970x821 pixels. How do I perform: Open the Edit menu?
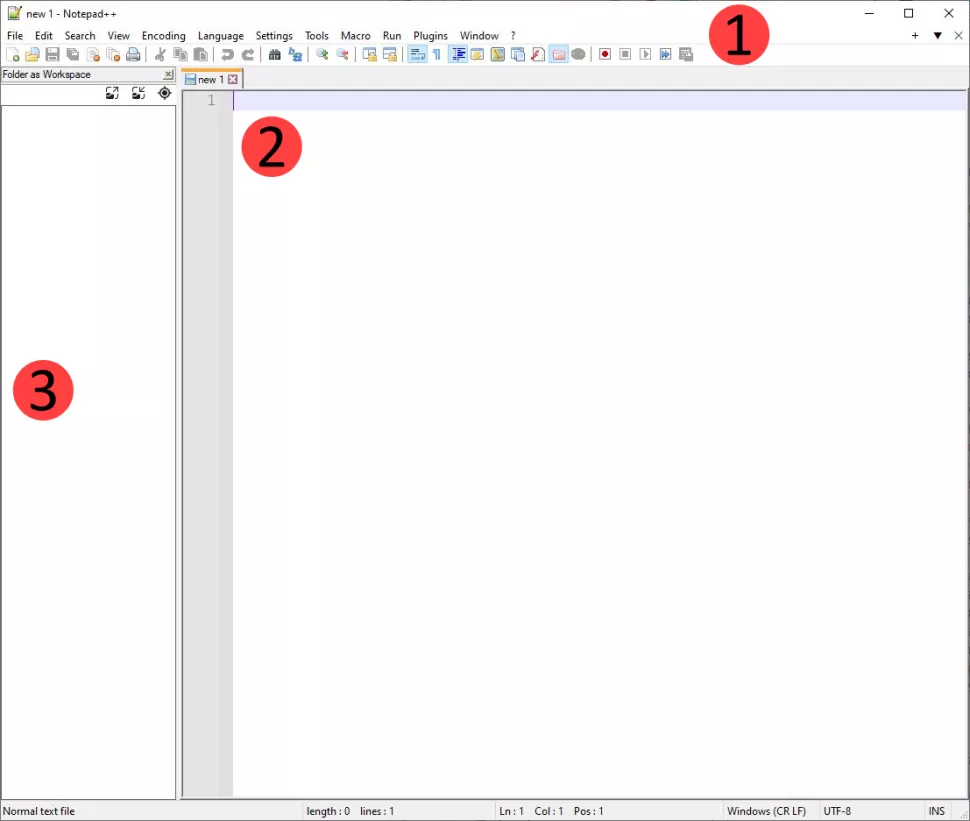pos(43,36)
